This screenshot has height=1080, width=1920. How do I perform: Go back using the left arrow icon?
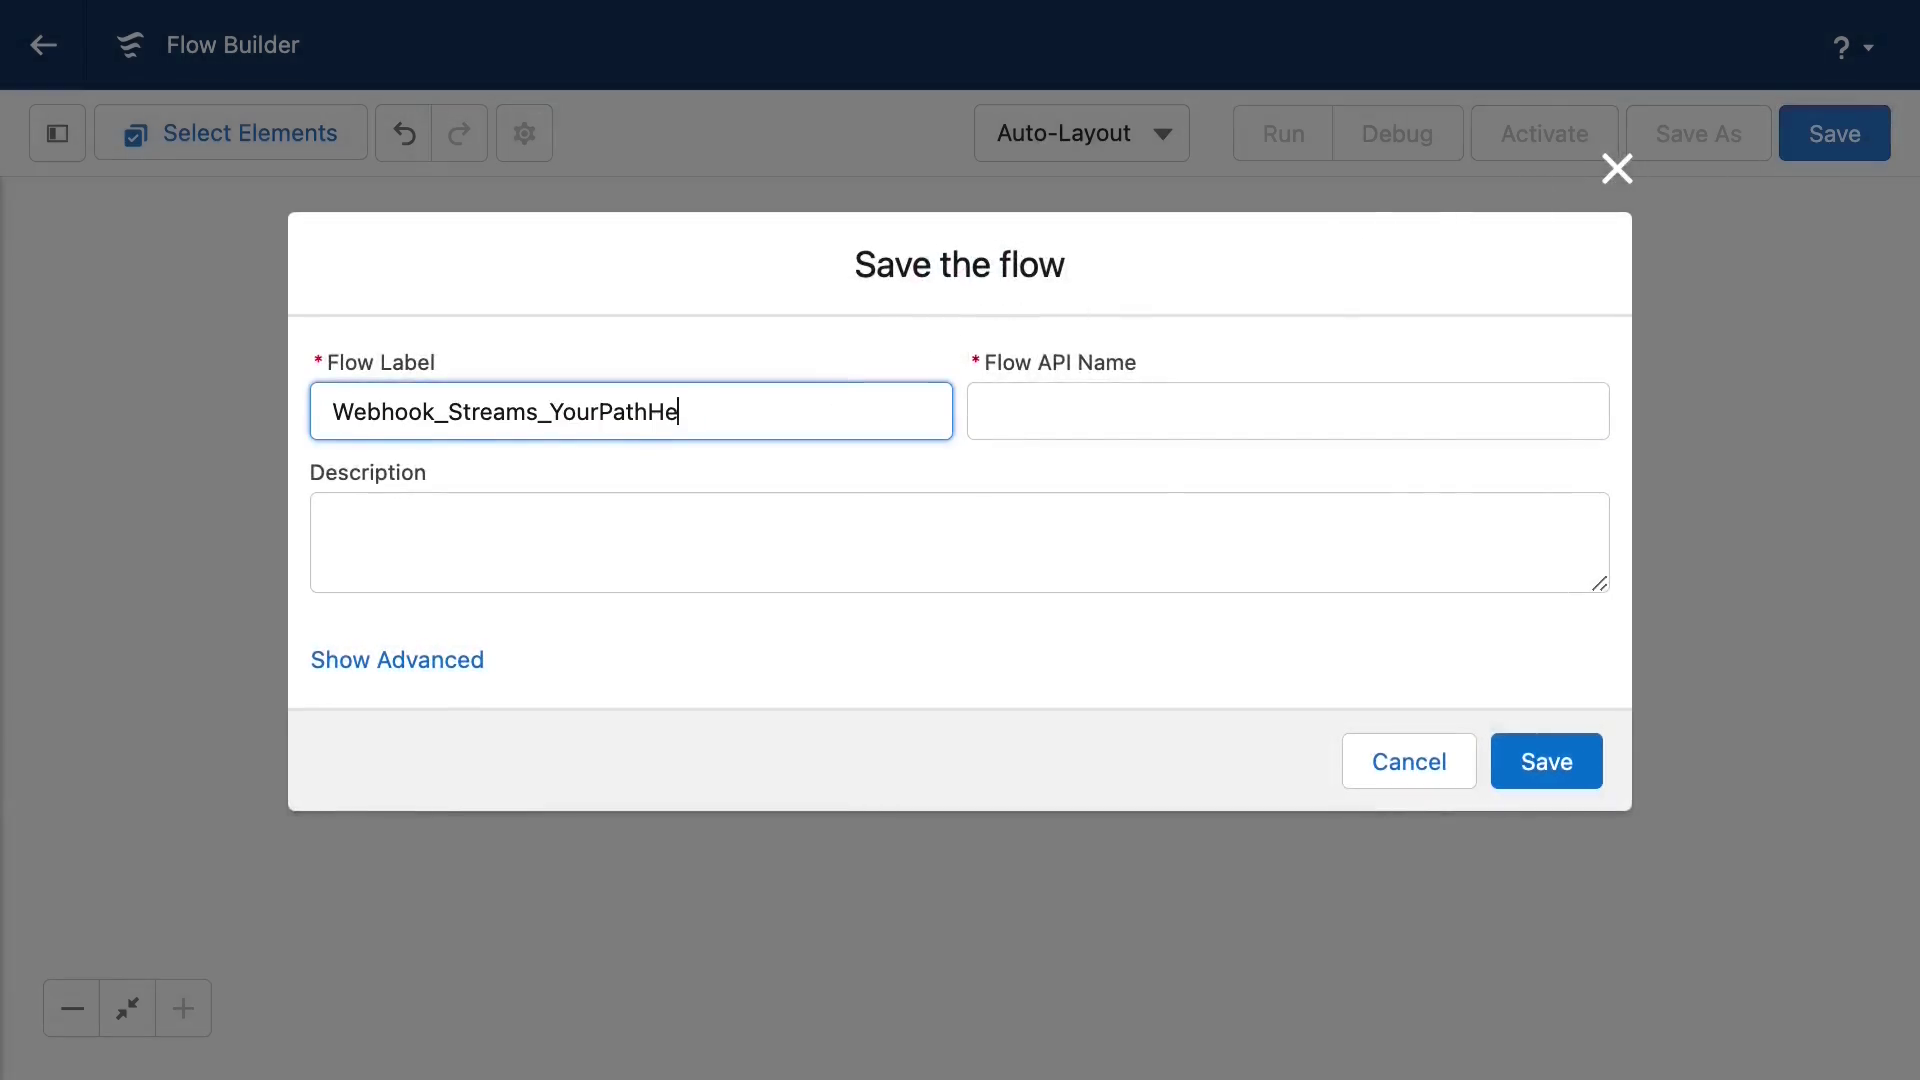pos(43,45)
